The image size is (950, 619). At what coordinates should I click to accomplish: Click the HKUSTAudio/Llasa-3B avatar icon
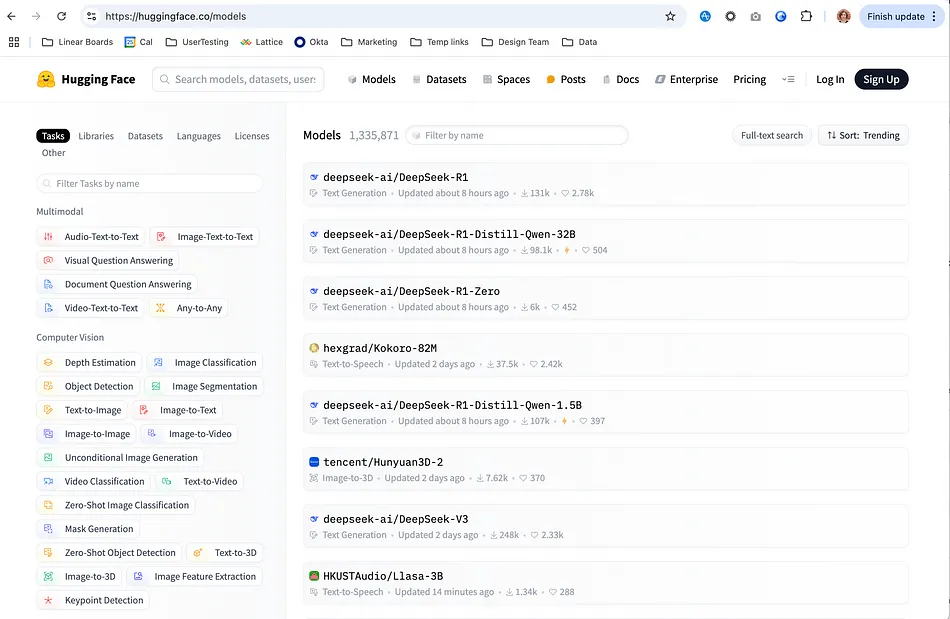click(314, 576)
